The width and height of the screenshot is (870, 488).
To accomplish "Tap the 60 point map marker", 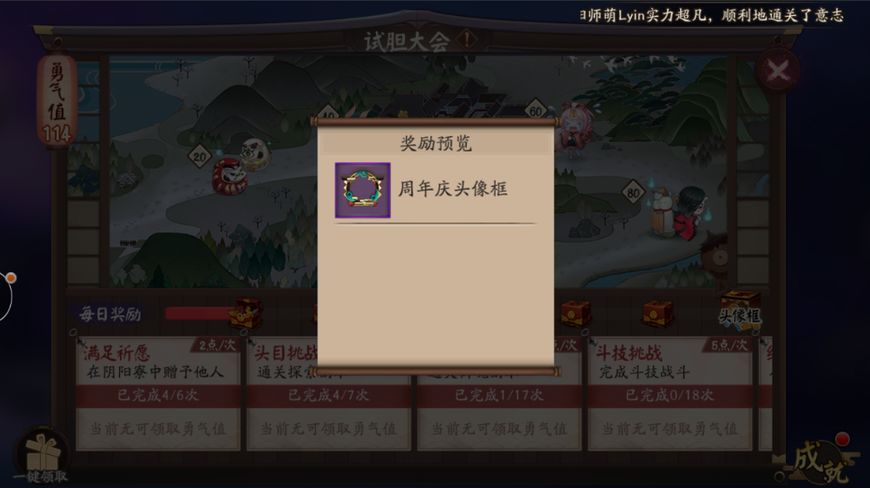I will [535, 110].
